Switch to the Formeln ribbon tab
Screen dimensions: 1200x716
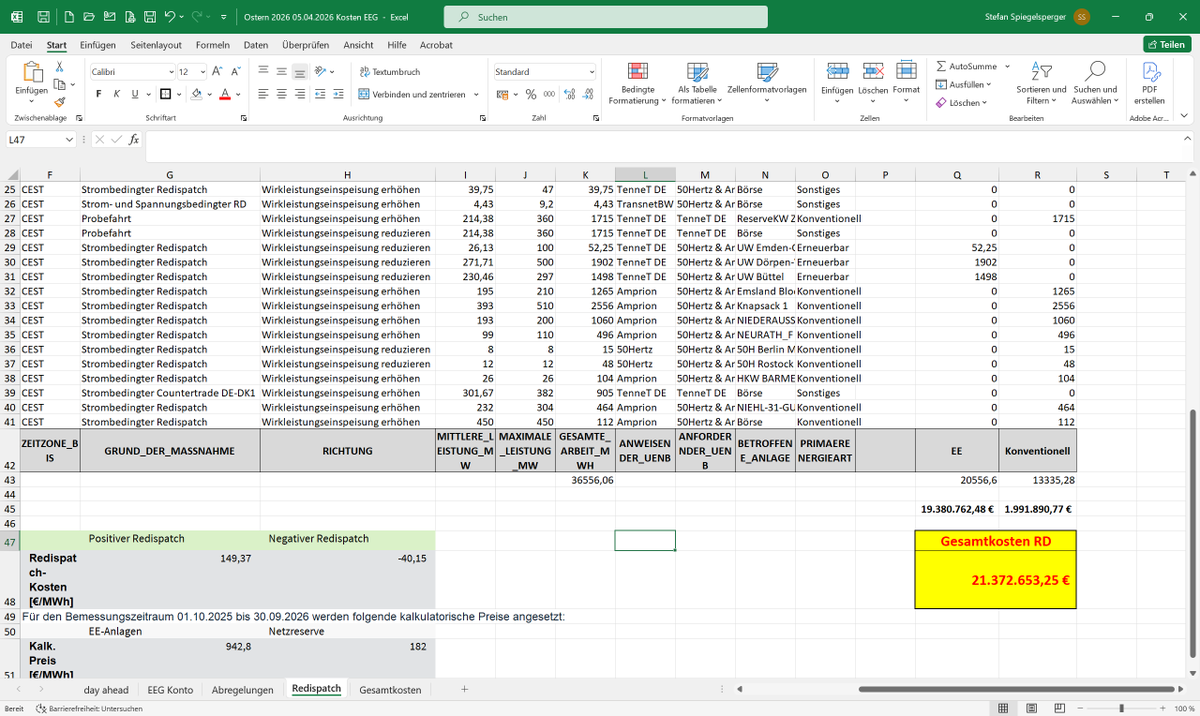212,45
